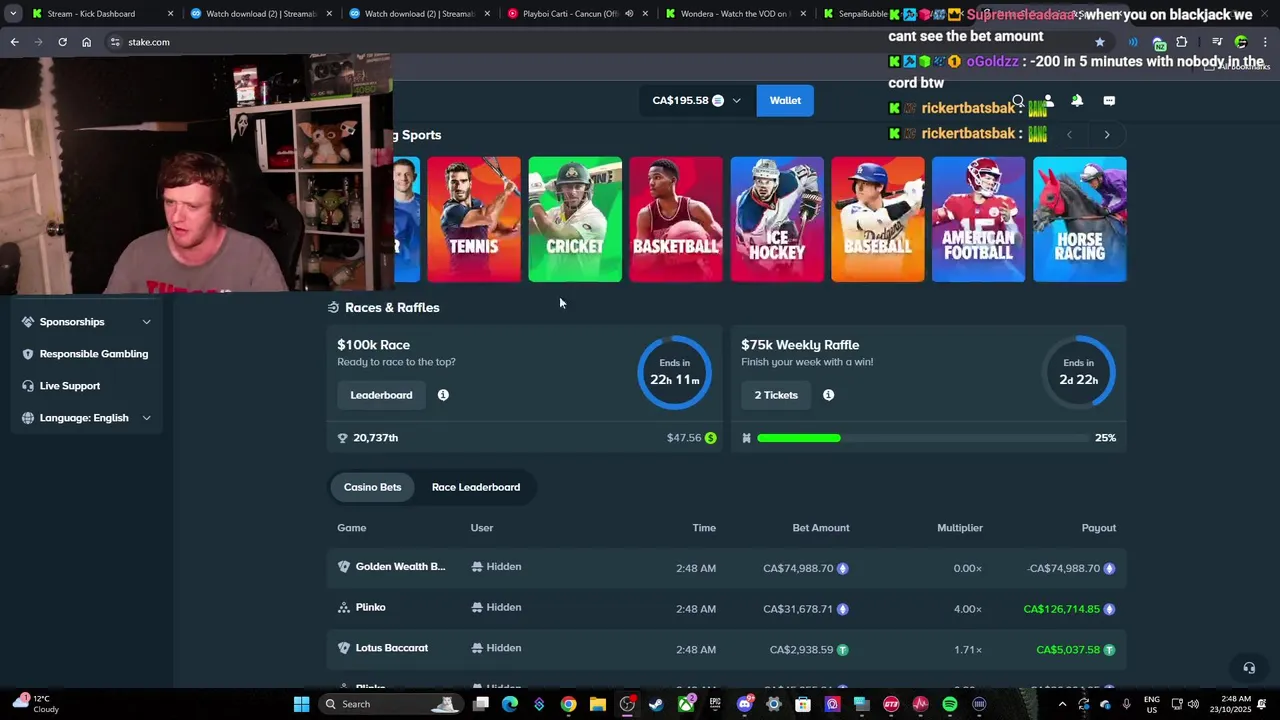Open Responsible Gambling in the sidebar
Screen dimensions: 1280x720
coord(86,354)
